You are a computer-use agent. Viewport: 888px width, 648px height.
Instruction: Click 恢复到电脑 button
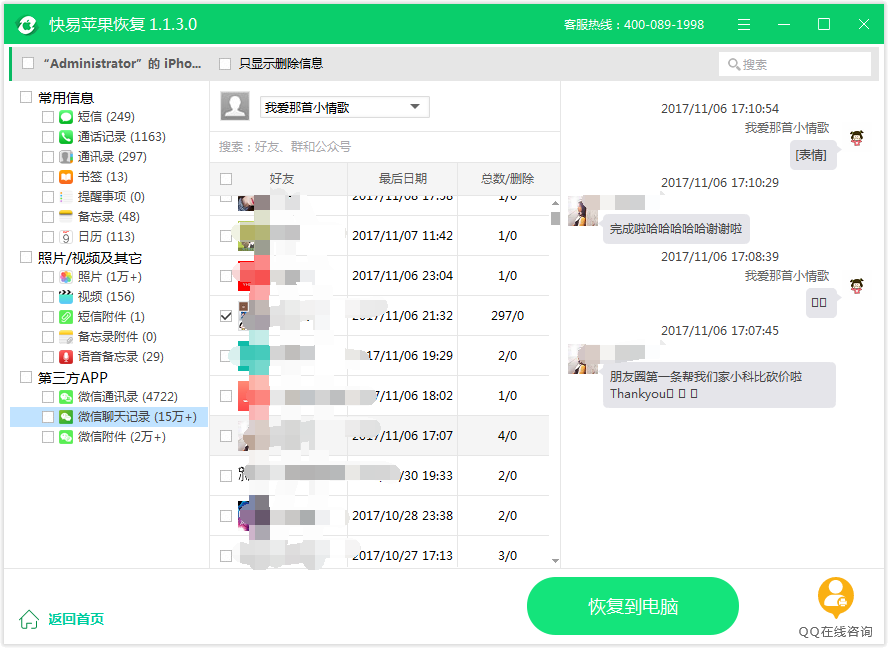[633, 606]
